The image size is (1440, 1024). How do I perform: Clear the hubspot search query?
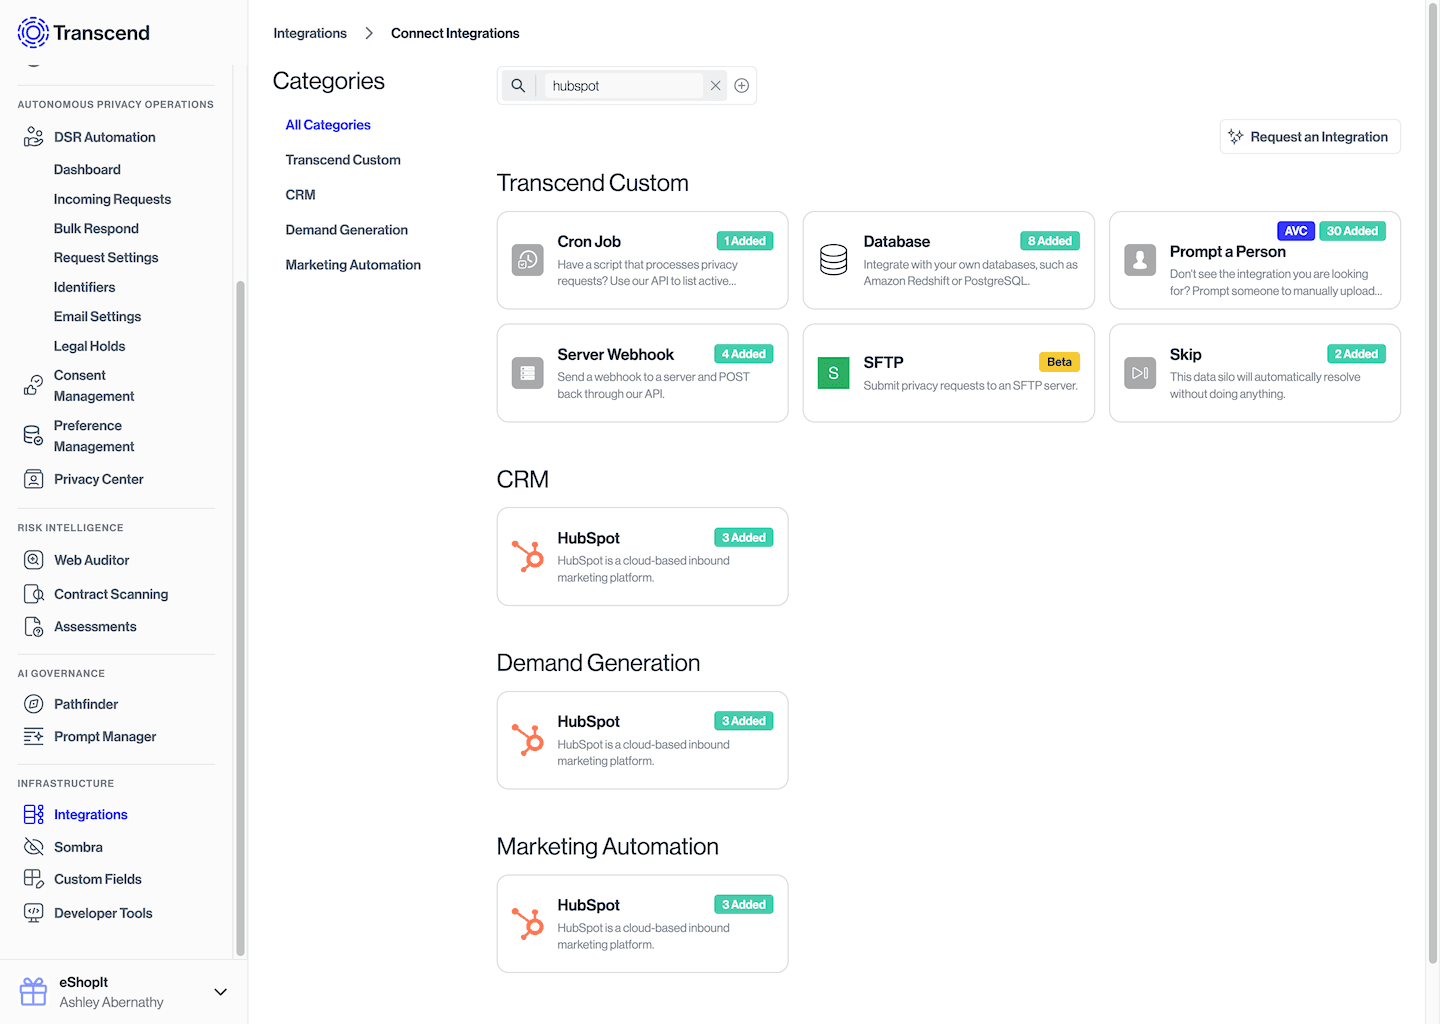pyautogui.click(x=715, y=85)
